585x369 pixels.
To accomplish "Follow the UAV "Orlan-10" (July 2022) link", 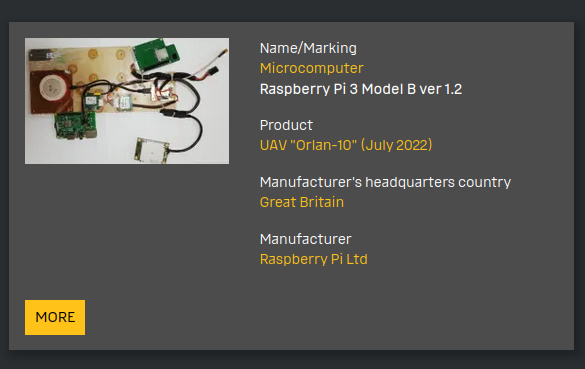I will tap(346, 145).
